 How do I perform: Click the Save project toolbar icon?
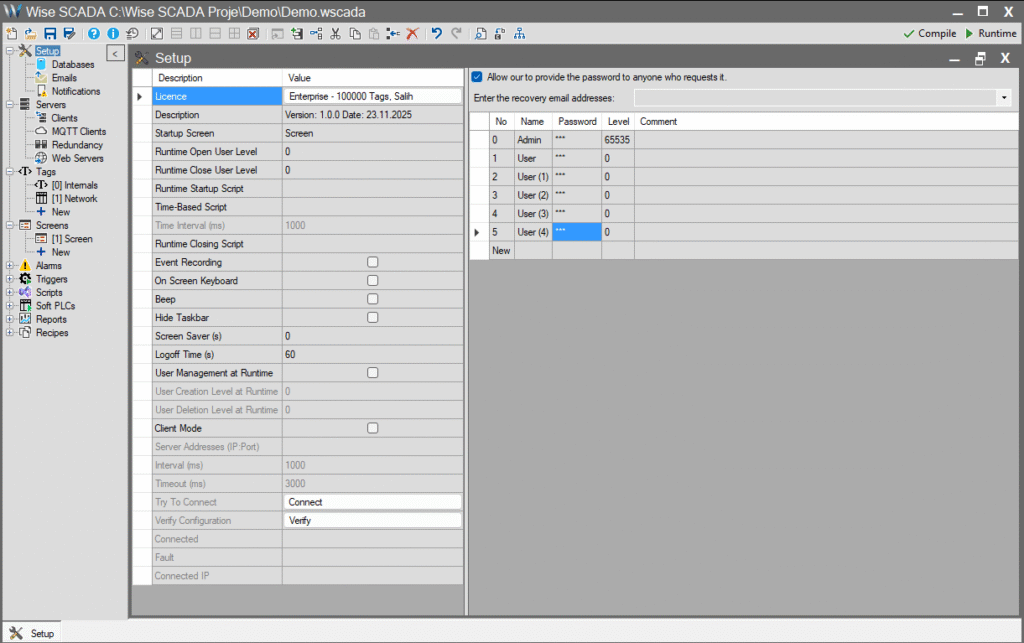48,33
